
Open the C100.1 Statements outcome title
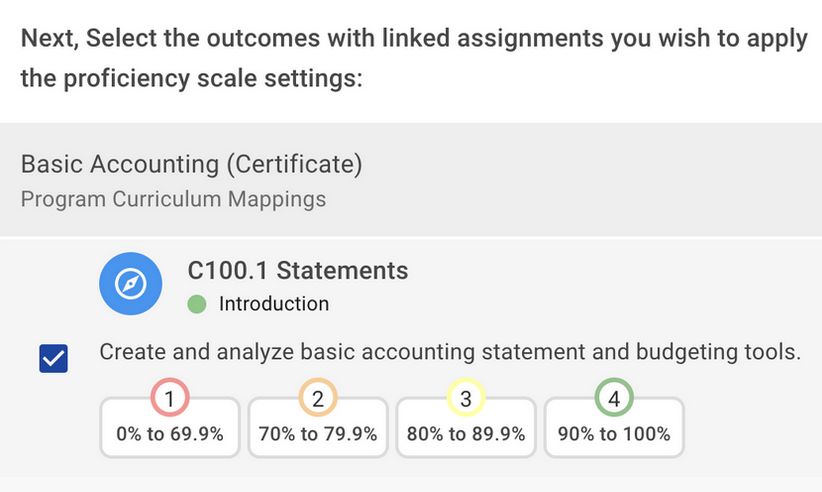click(298, 270)
